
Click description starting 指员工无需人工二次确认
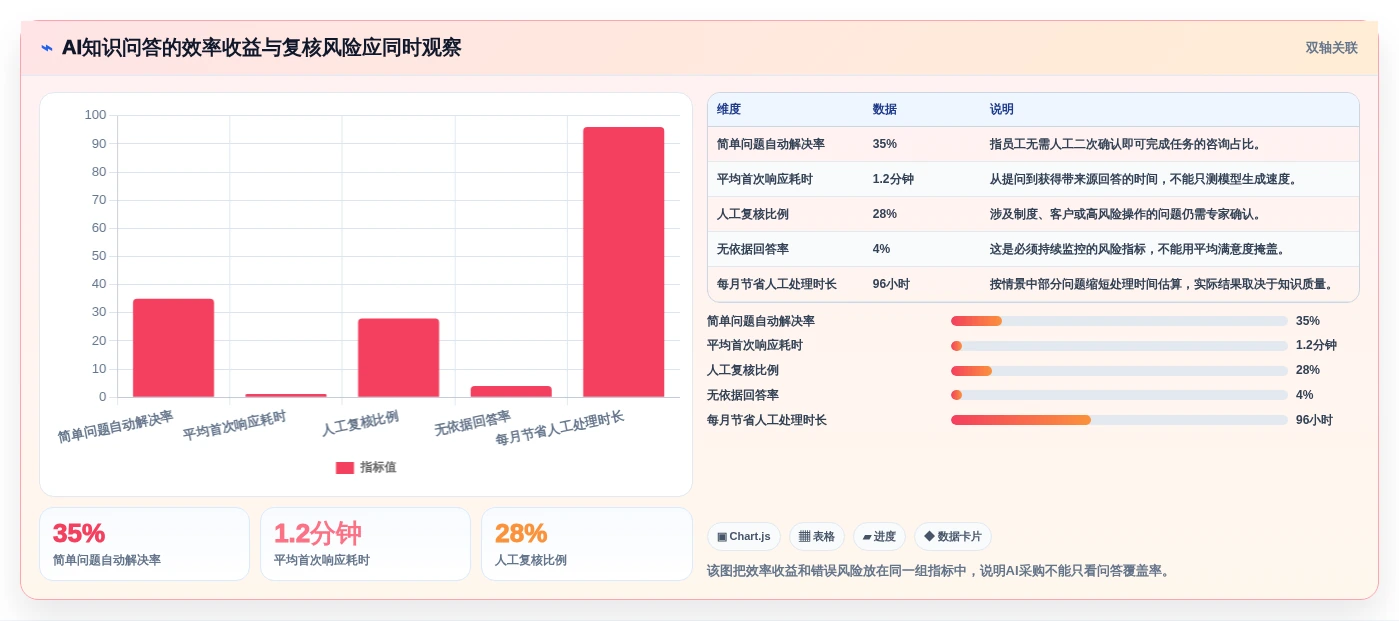pyautogui.click(x=1126, y=144)
